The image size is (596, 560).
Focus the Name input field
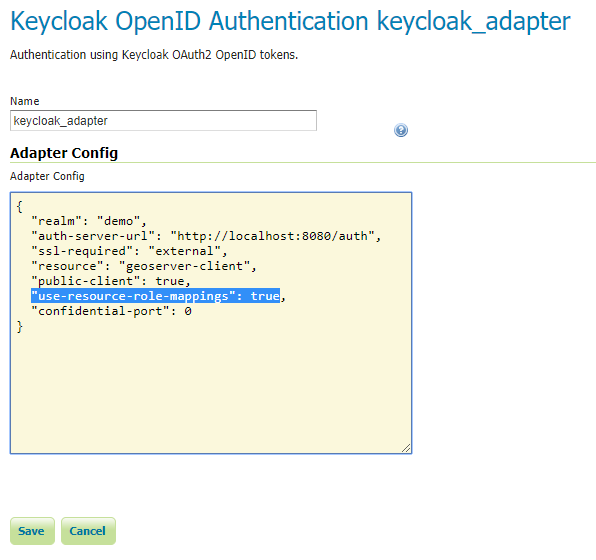(x=163, y=121)
